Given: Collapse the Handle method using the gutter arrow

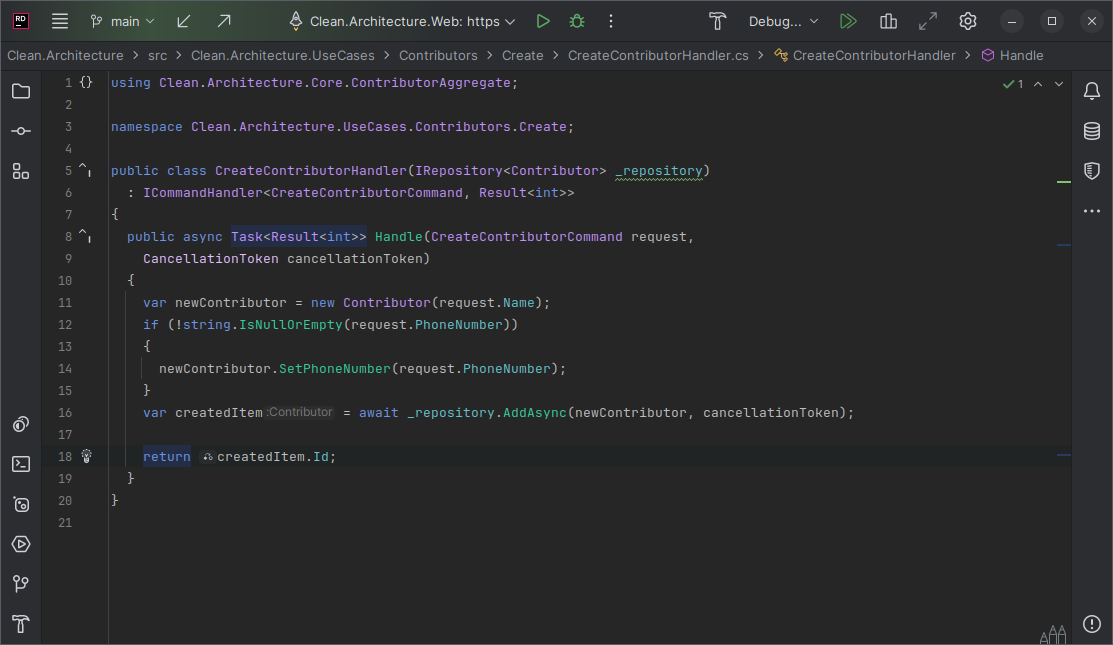Looking at the screenshot, I should coord(80,232).
